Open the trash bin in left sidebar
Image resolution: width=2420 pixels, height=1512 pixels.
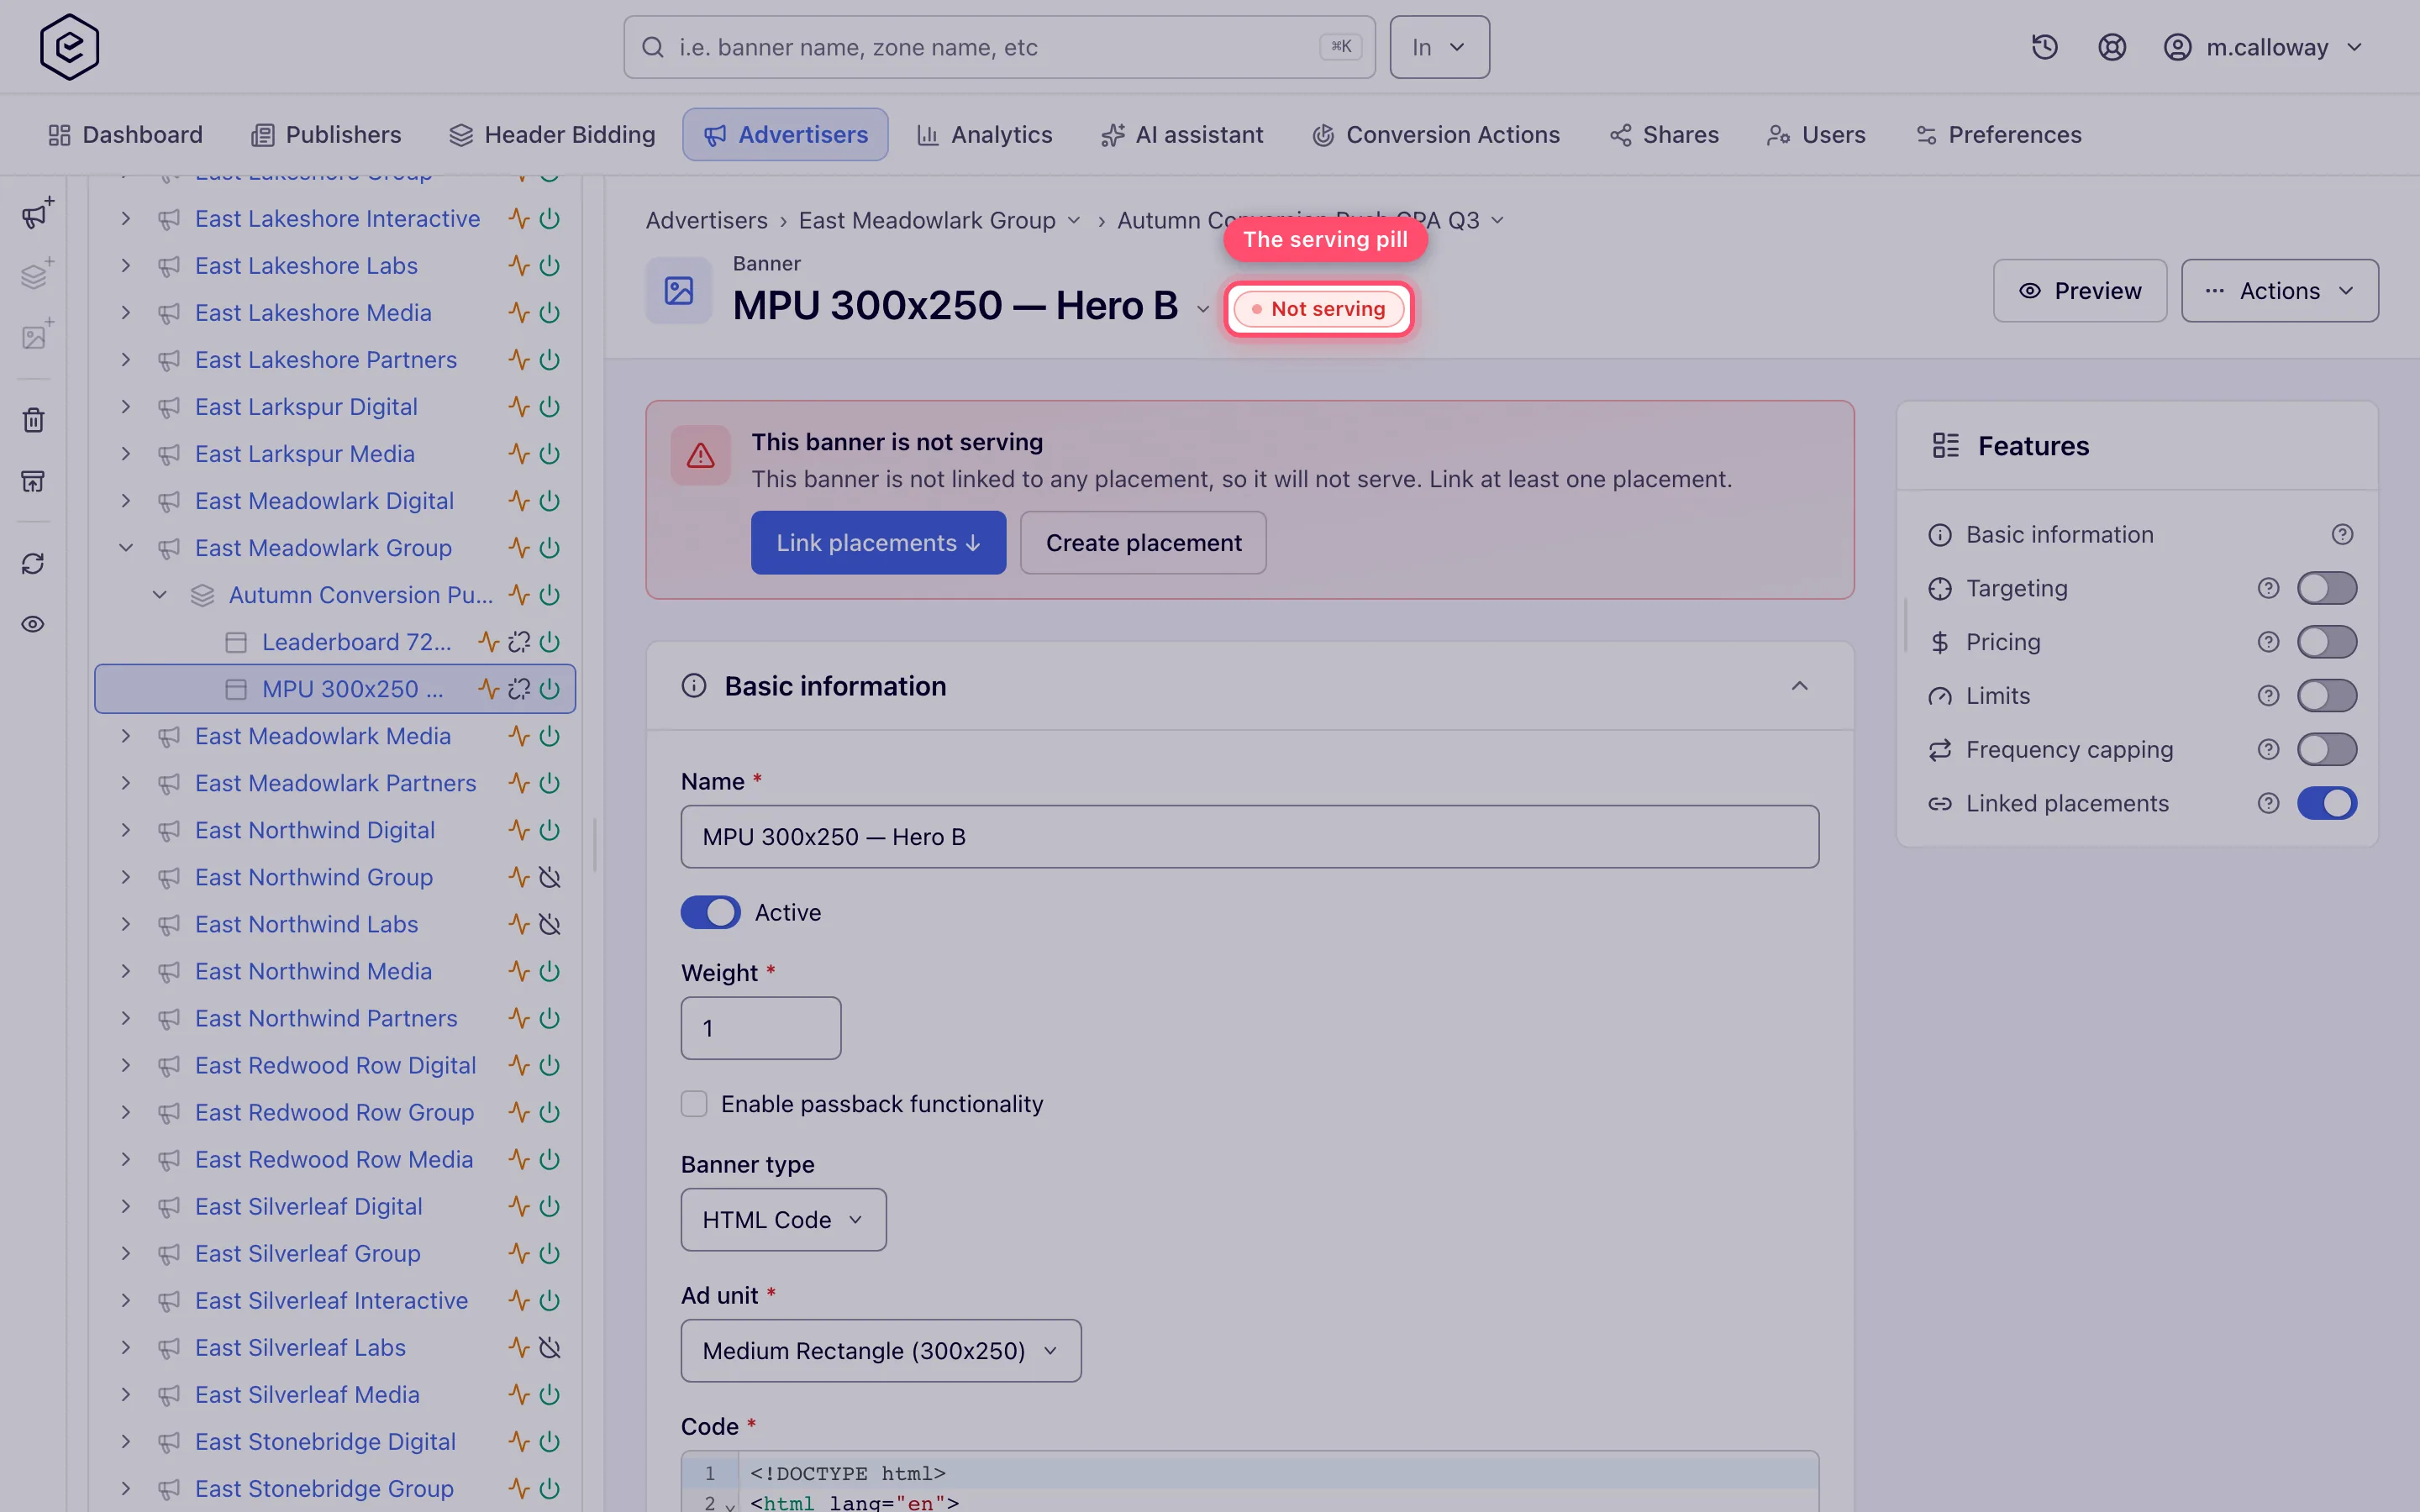[x=33, y=420]
